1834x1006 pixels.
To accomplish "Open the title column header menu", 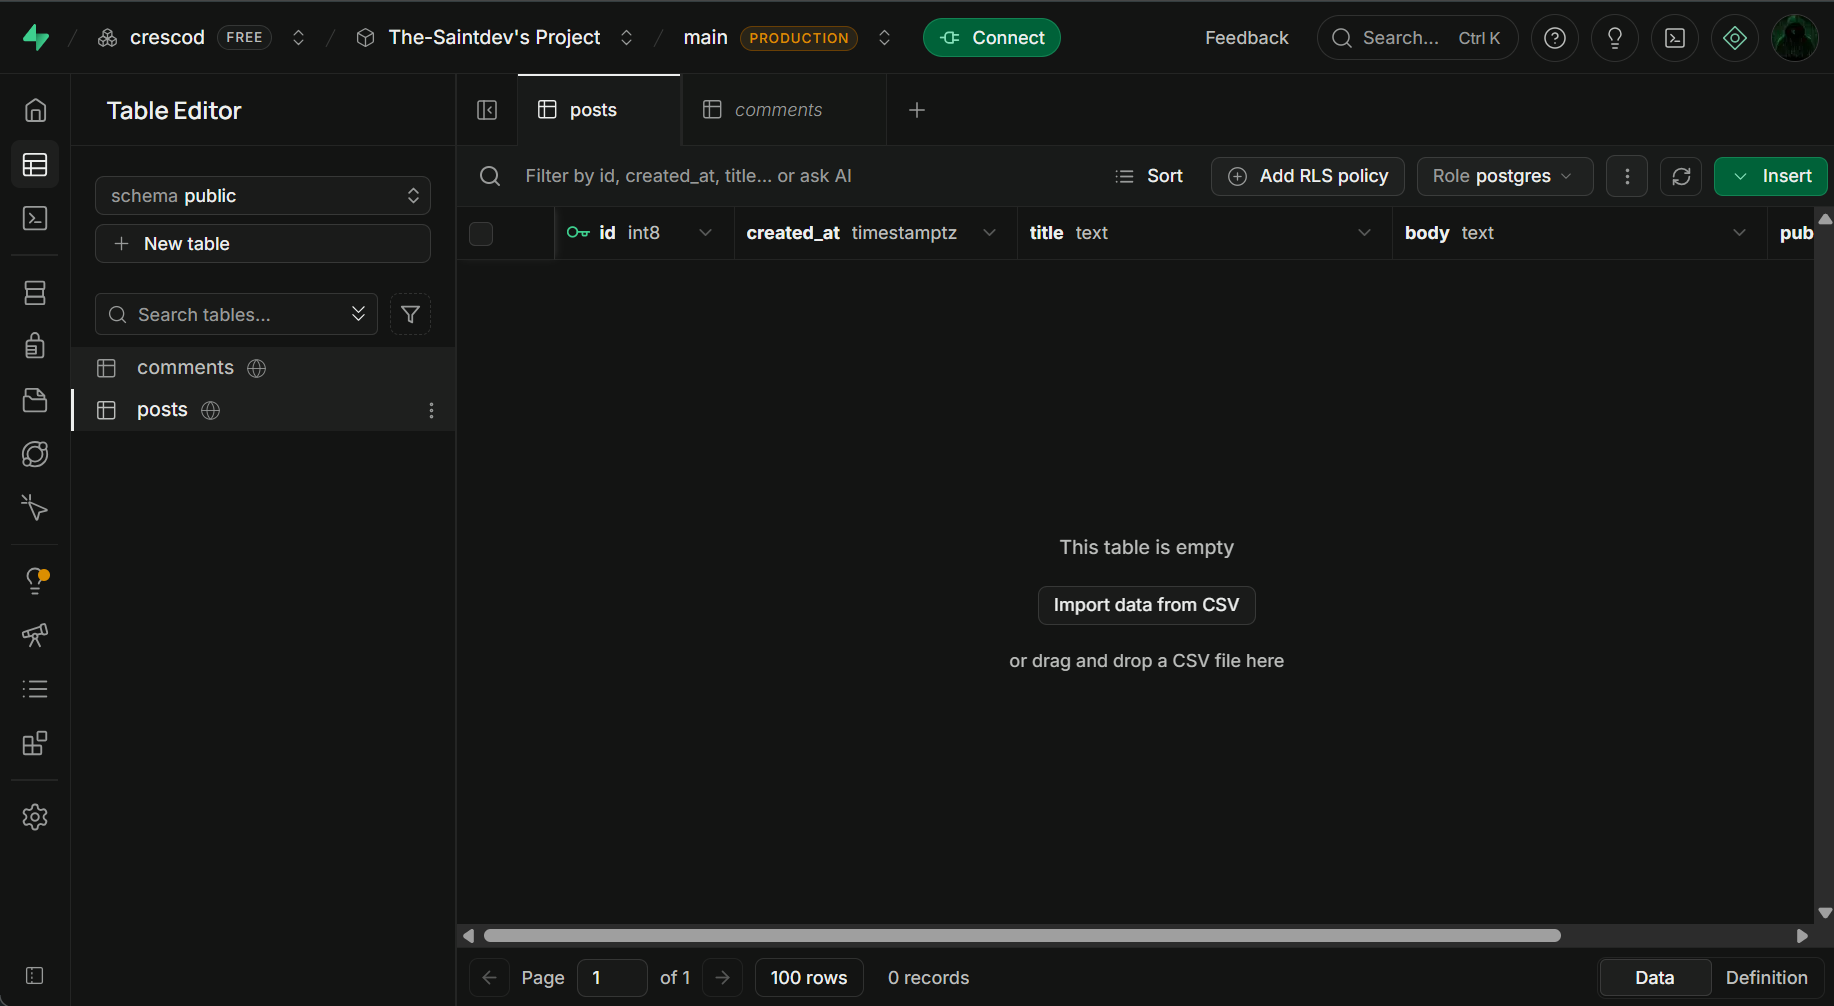I will tap(1364, 233).
